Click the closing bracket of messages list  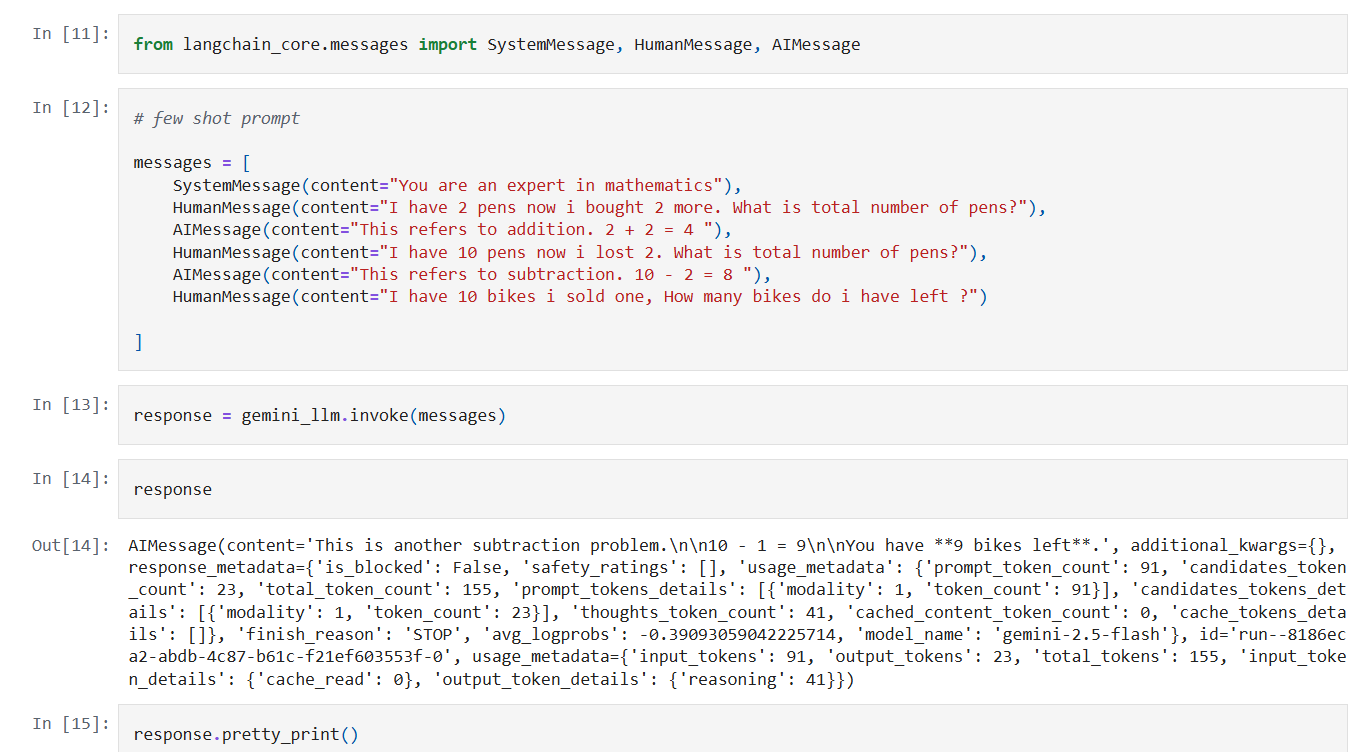tap(139, 342)
